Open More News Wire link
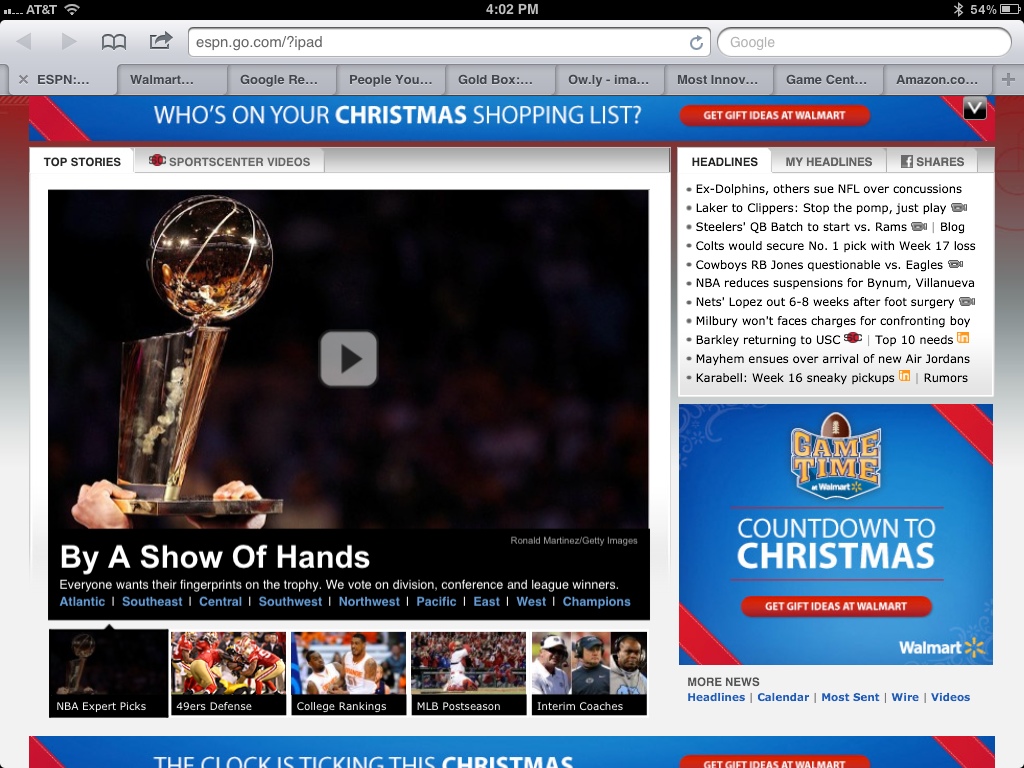Image resolution: width=1024 pixels, height=768 pixels. pos(905,697)
